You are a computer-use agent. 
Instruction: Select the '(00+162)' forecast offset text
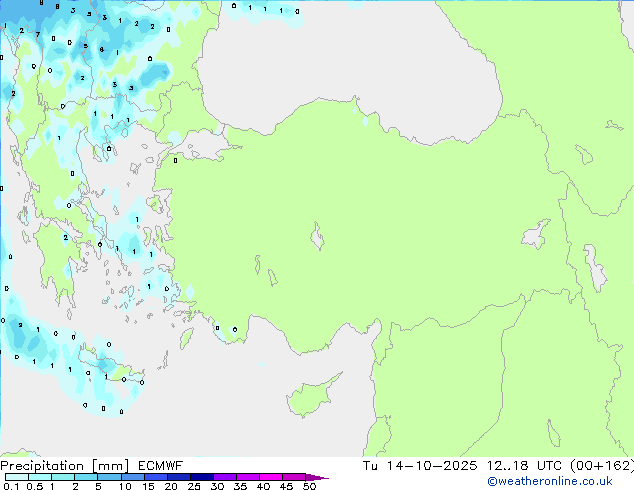(601, 466)
